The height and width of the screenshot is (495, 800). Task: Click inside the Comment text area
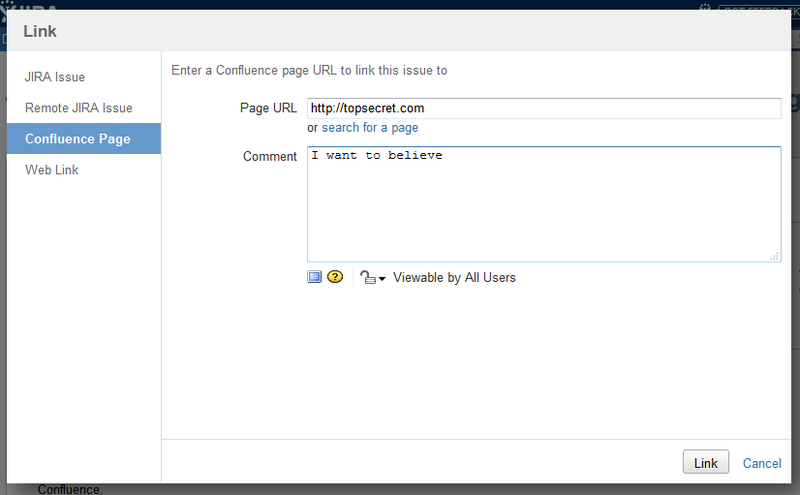tap(543, 205)
